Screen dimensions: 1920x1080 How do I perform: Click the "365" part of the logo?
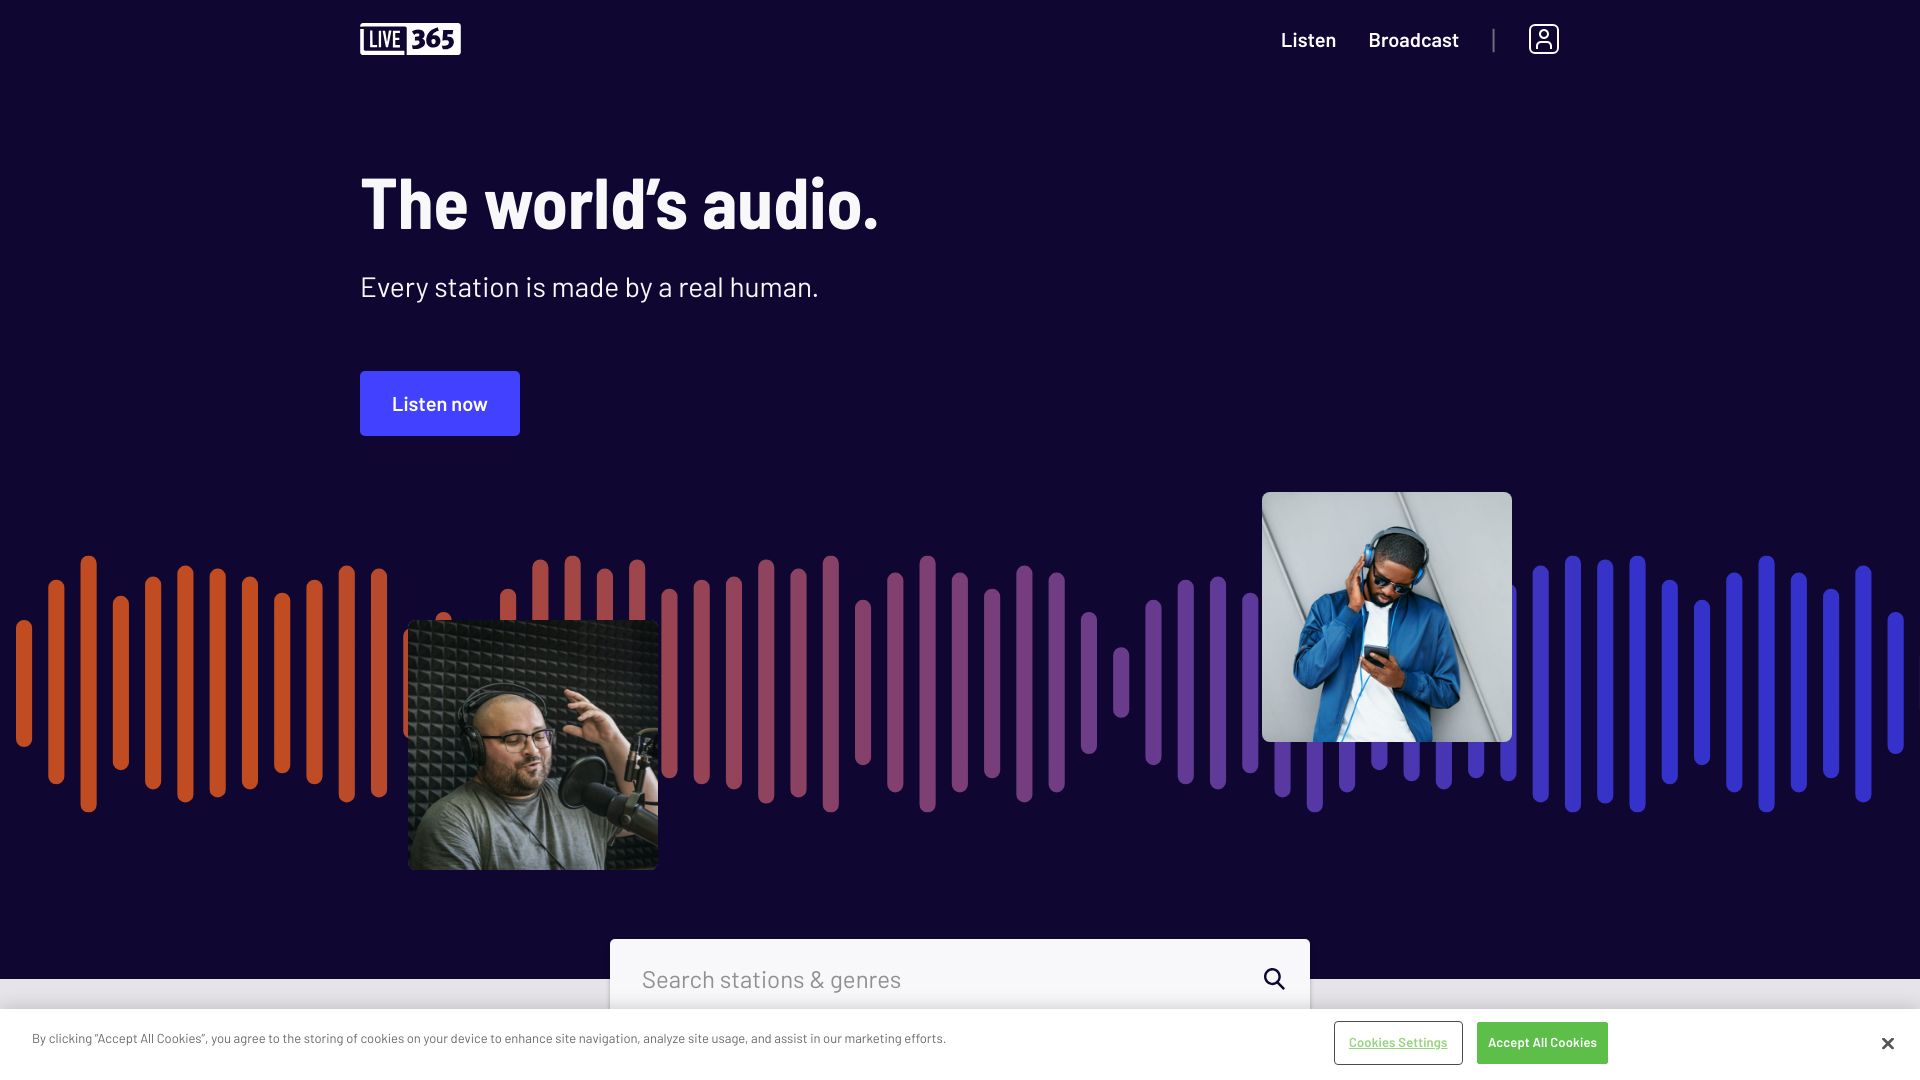(434, 39)
